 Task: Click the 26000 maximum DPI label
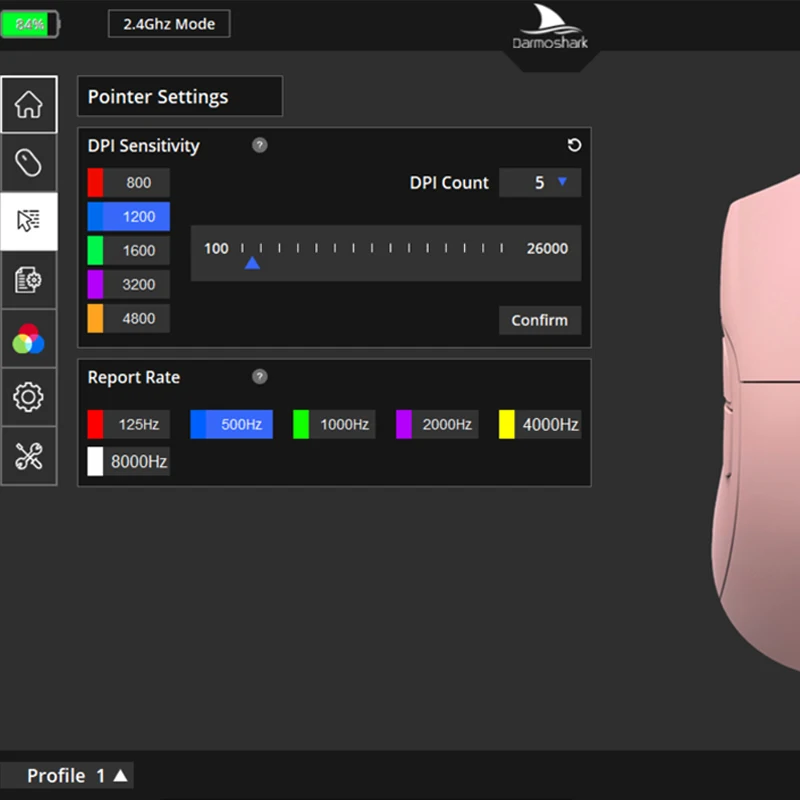[547, 248]
